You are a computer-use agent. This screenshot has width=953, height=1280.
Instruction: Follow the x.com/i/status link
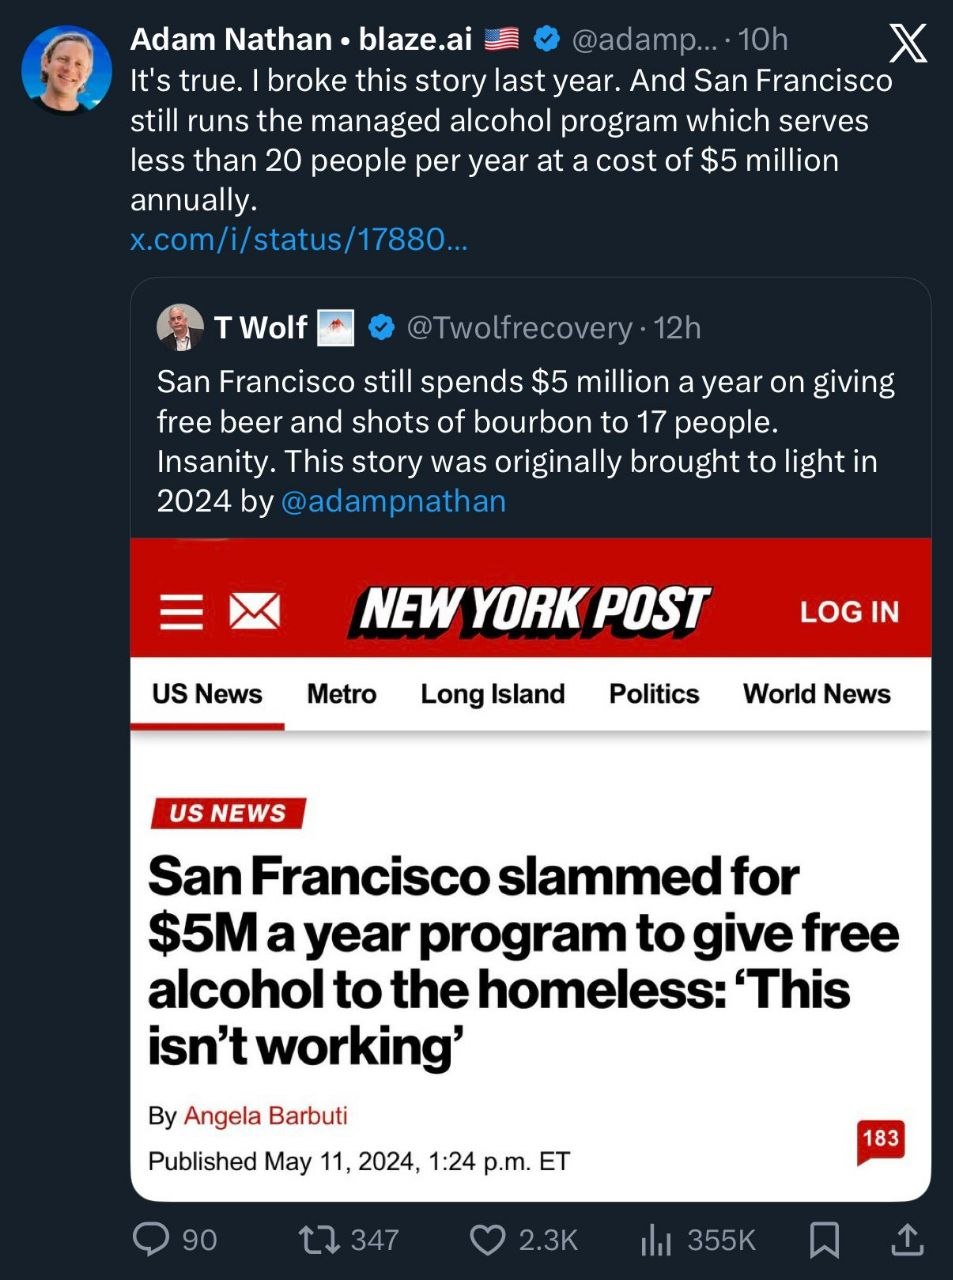[x=298, y=240]
